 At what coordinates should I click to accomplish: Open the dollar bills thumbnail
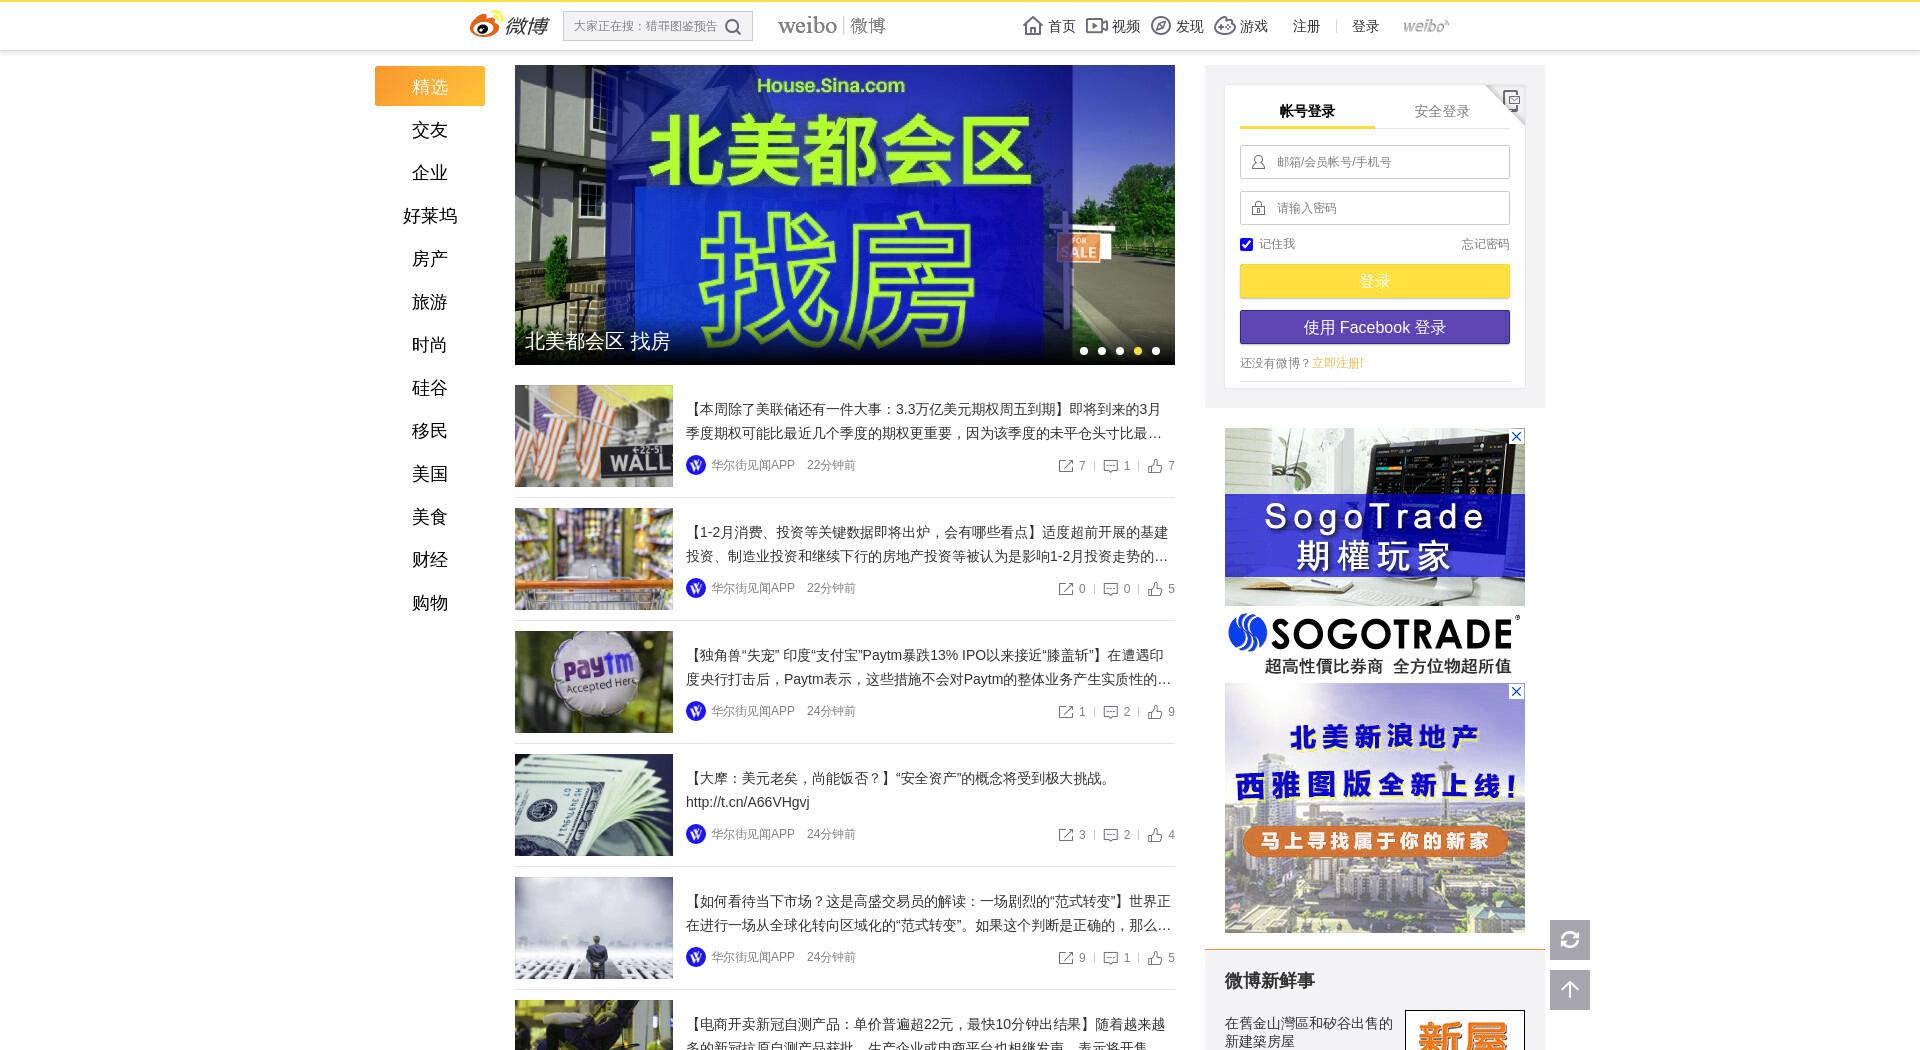click(x=594, y=805)
